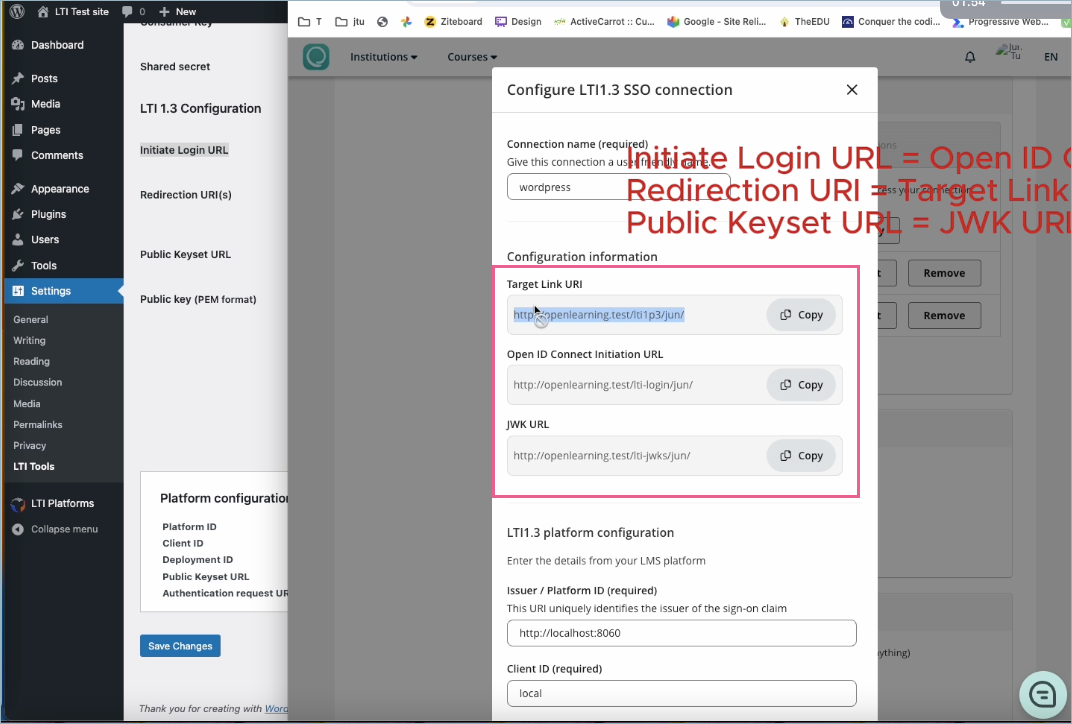Screen dimensions: 1072x724
Task: Collapse the WordPress admin menu
Action: [55, 529]
